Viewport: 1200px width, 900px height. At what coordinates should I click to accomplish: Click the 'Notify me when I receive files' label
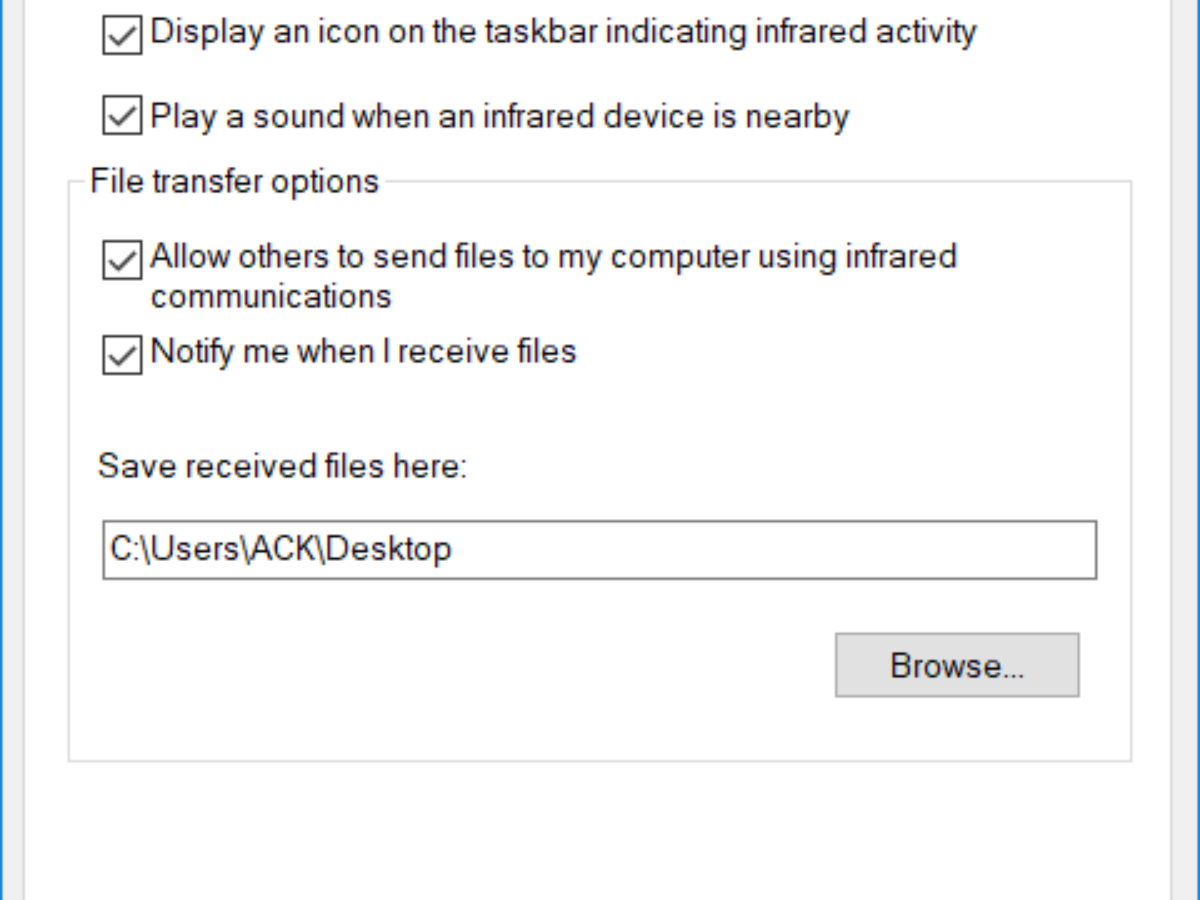(362, 351)
